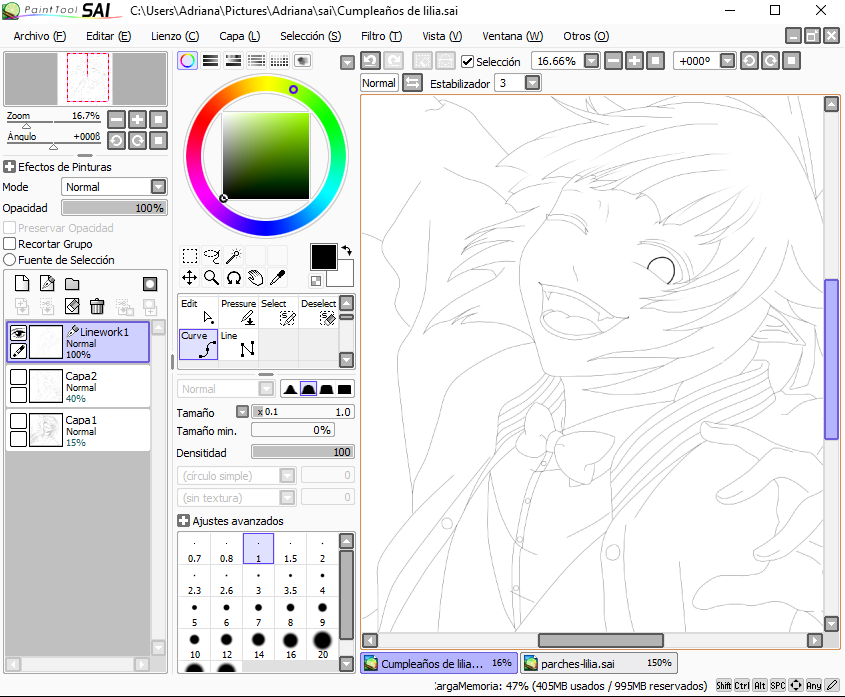Open the zoom percentage dropdown
845x697 pixels.
[x=591, y=60]
